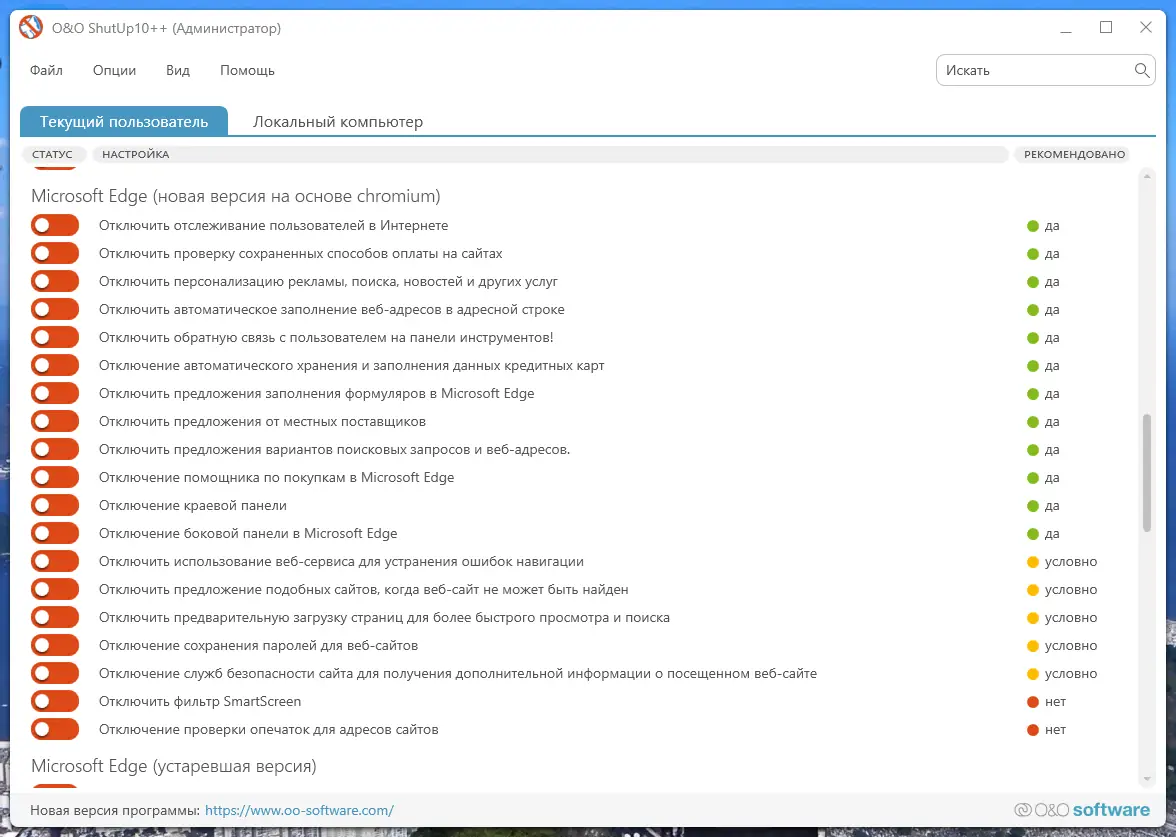Toggle password saving for websites switch
Viewport: 1176px width, 837px height.
coord(55,645)
